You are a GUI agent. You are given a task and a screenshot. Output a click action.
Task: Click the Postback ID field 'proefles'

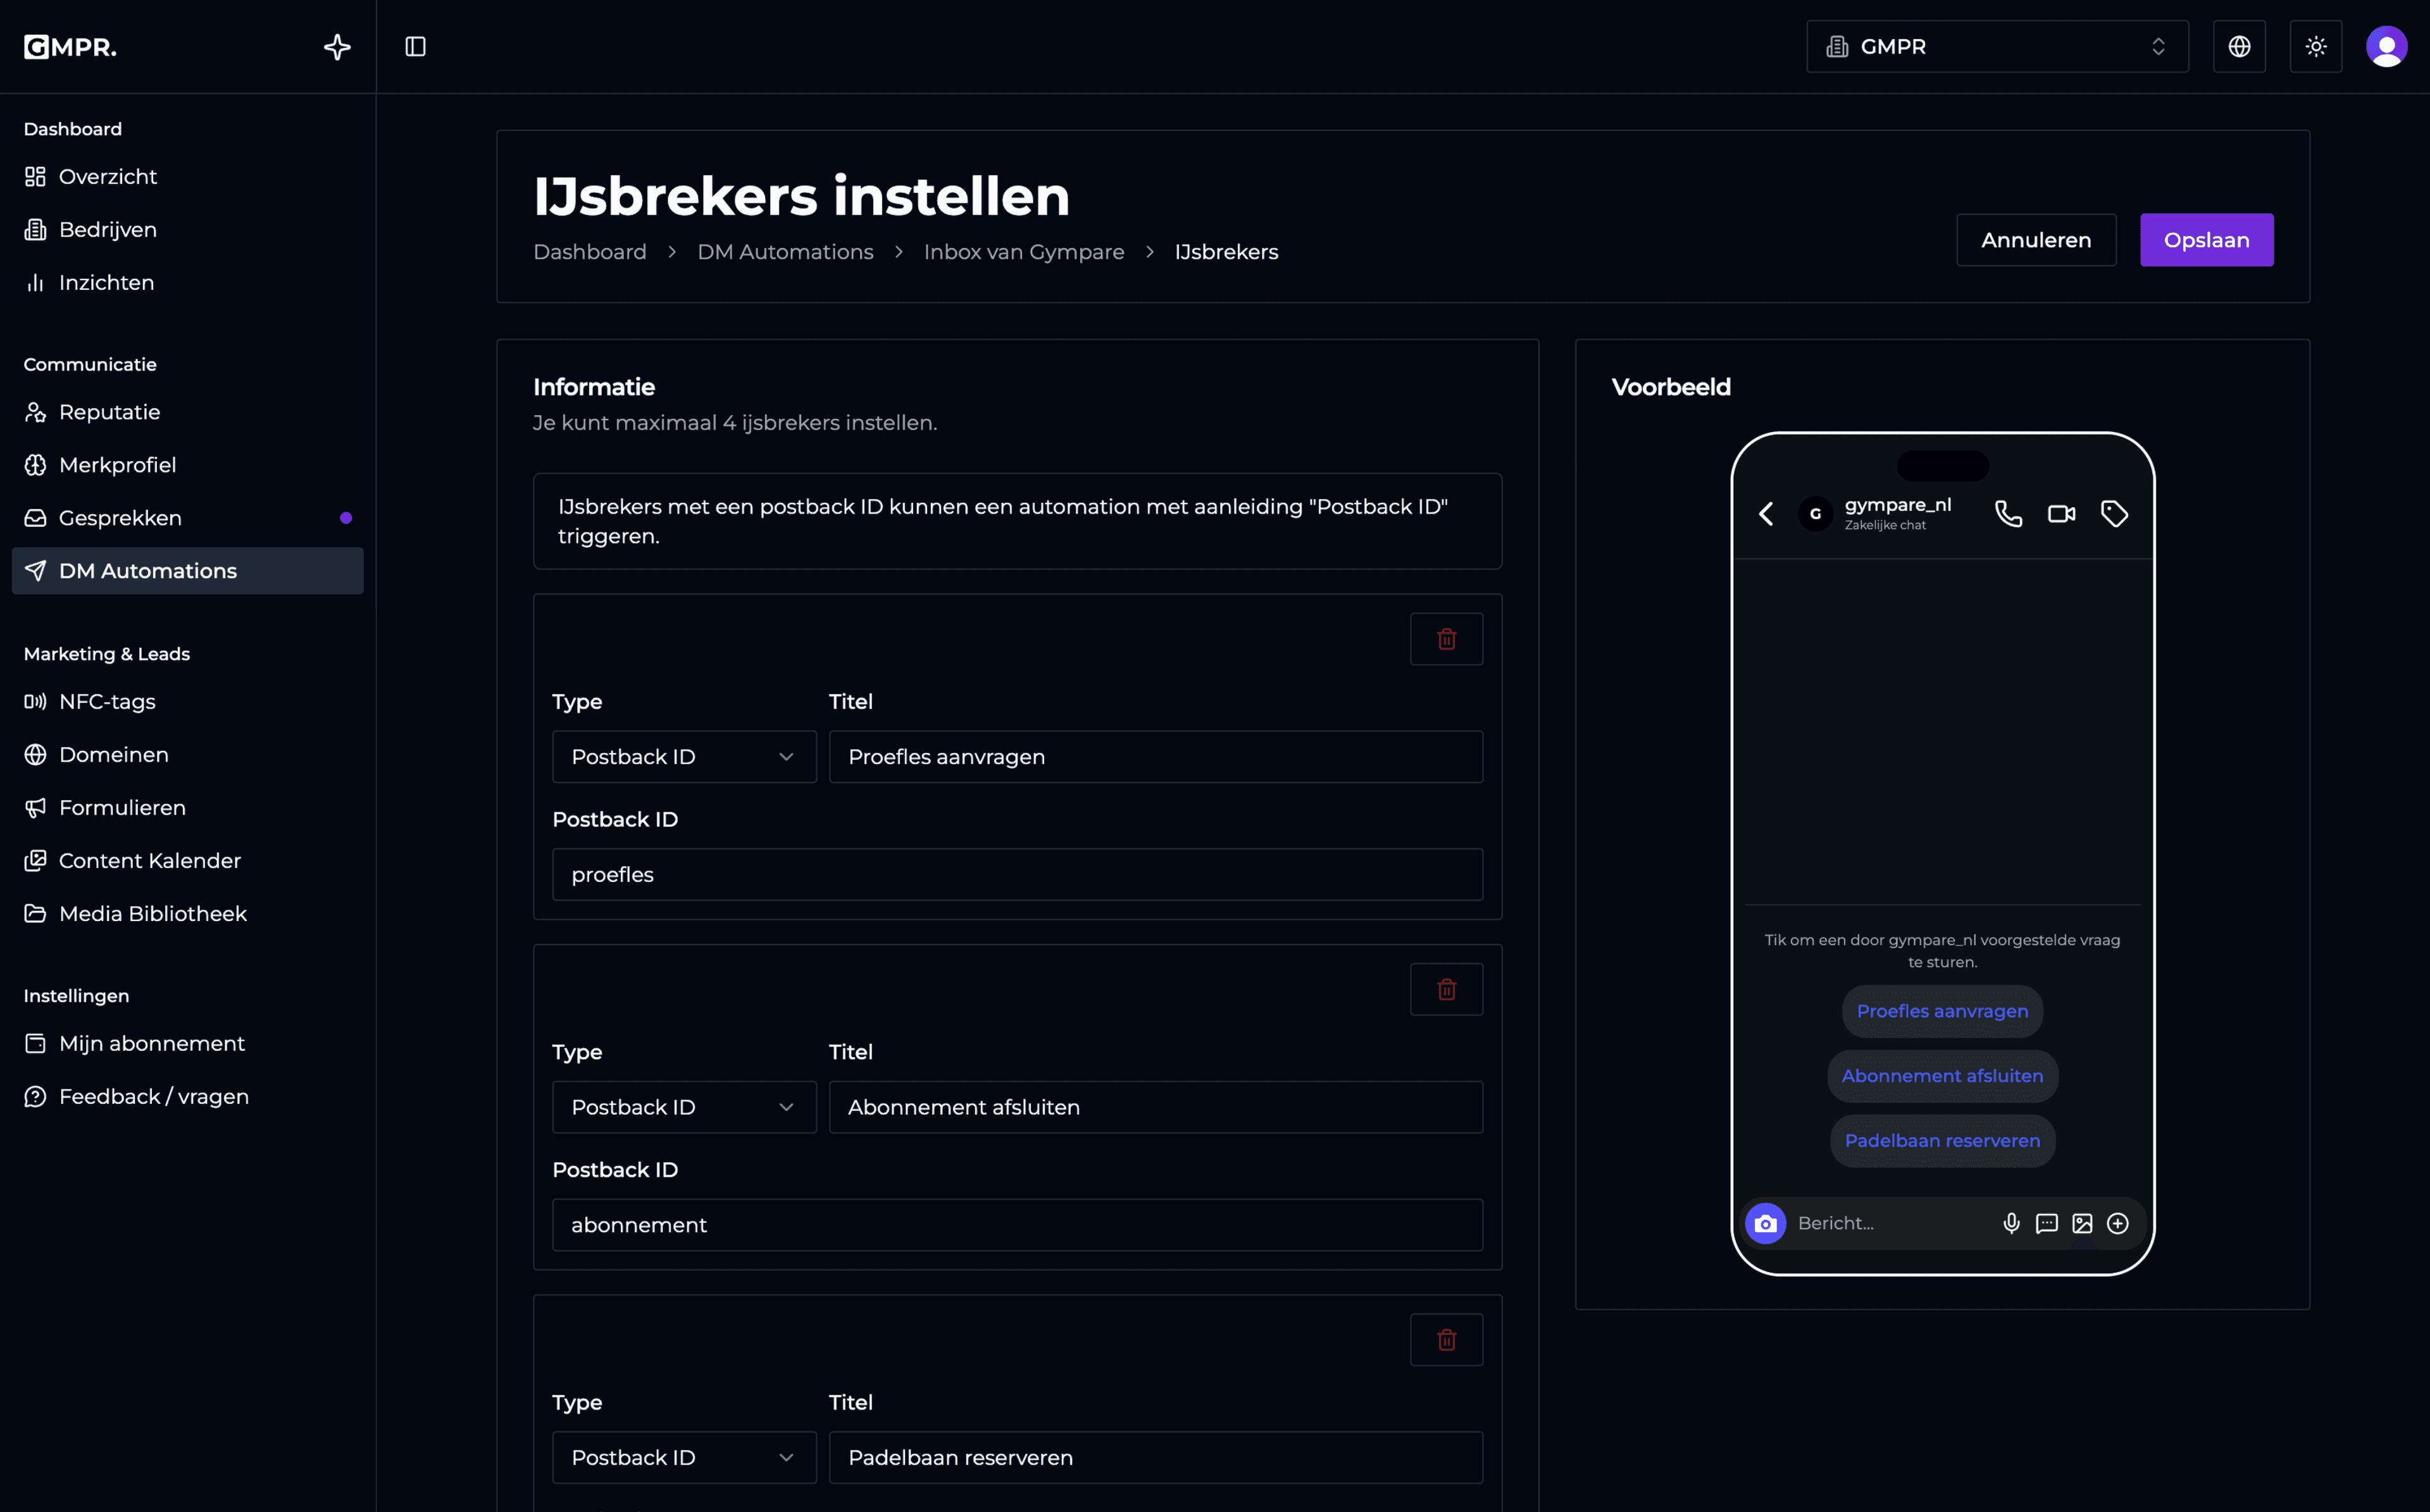coord(1017,875)
